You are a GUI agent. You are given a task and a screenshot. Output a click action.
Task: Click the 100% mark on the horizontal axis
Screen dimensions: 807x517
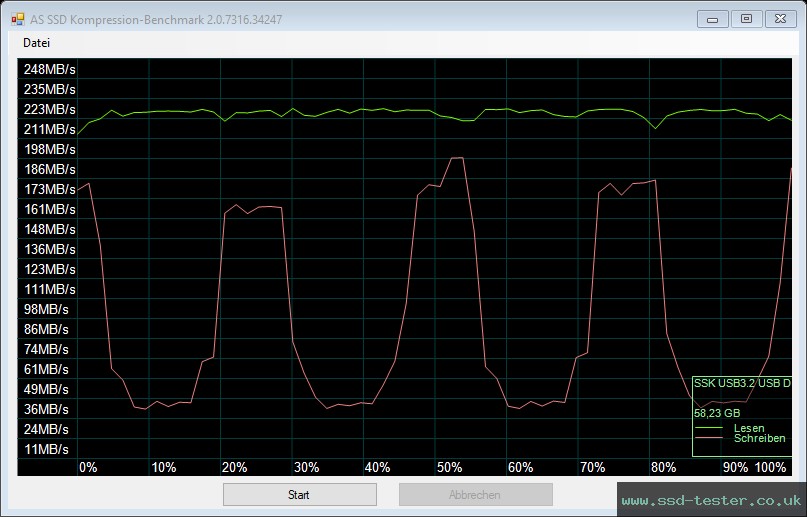[771, 468]
